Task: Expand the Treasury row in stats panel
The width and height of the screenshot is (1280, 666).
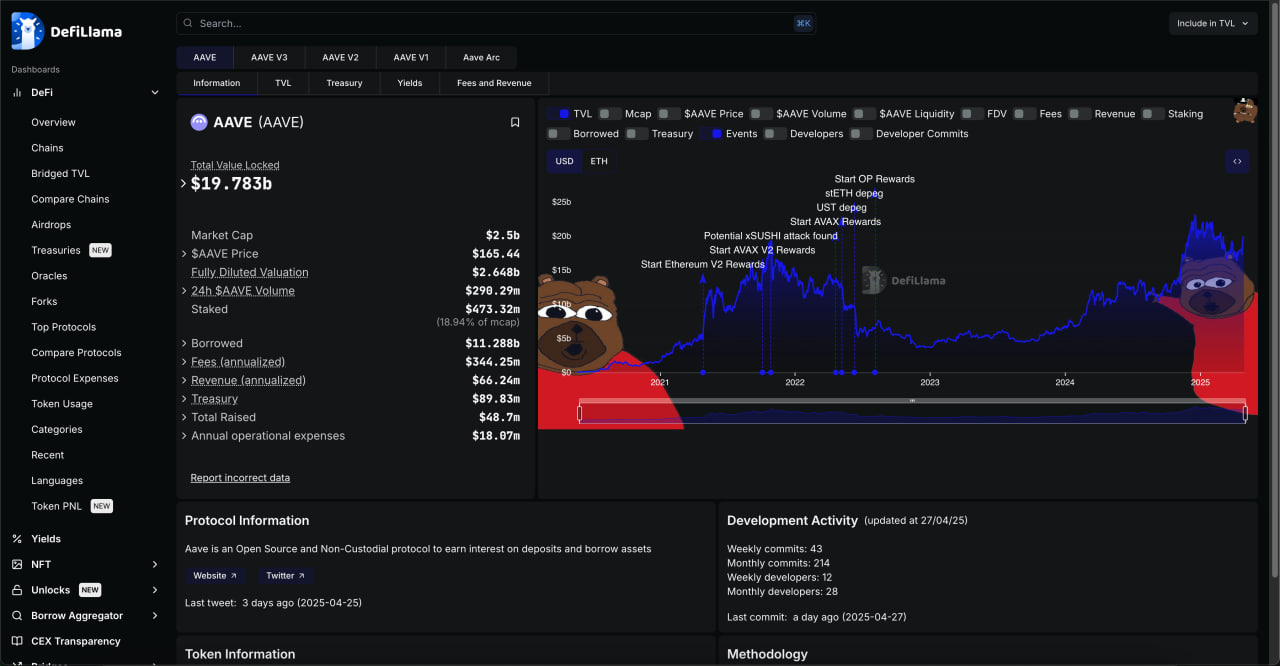Action: [184, 399]
